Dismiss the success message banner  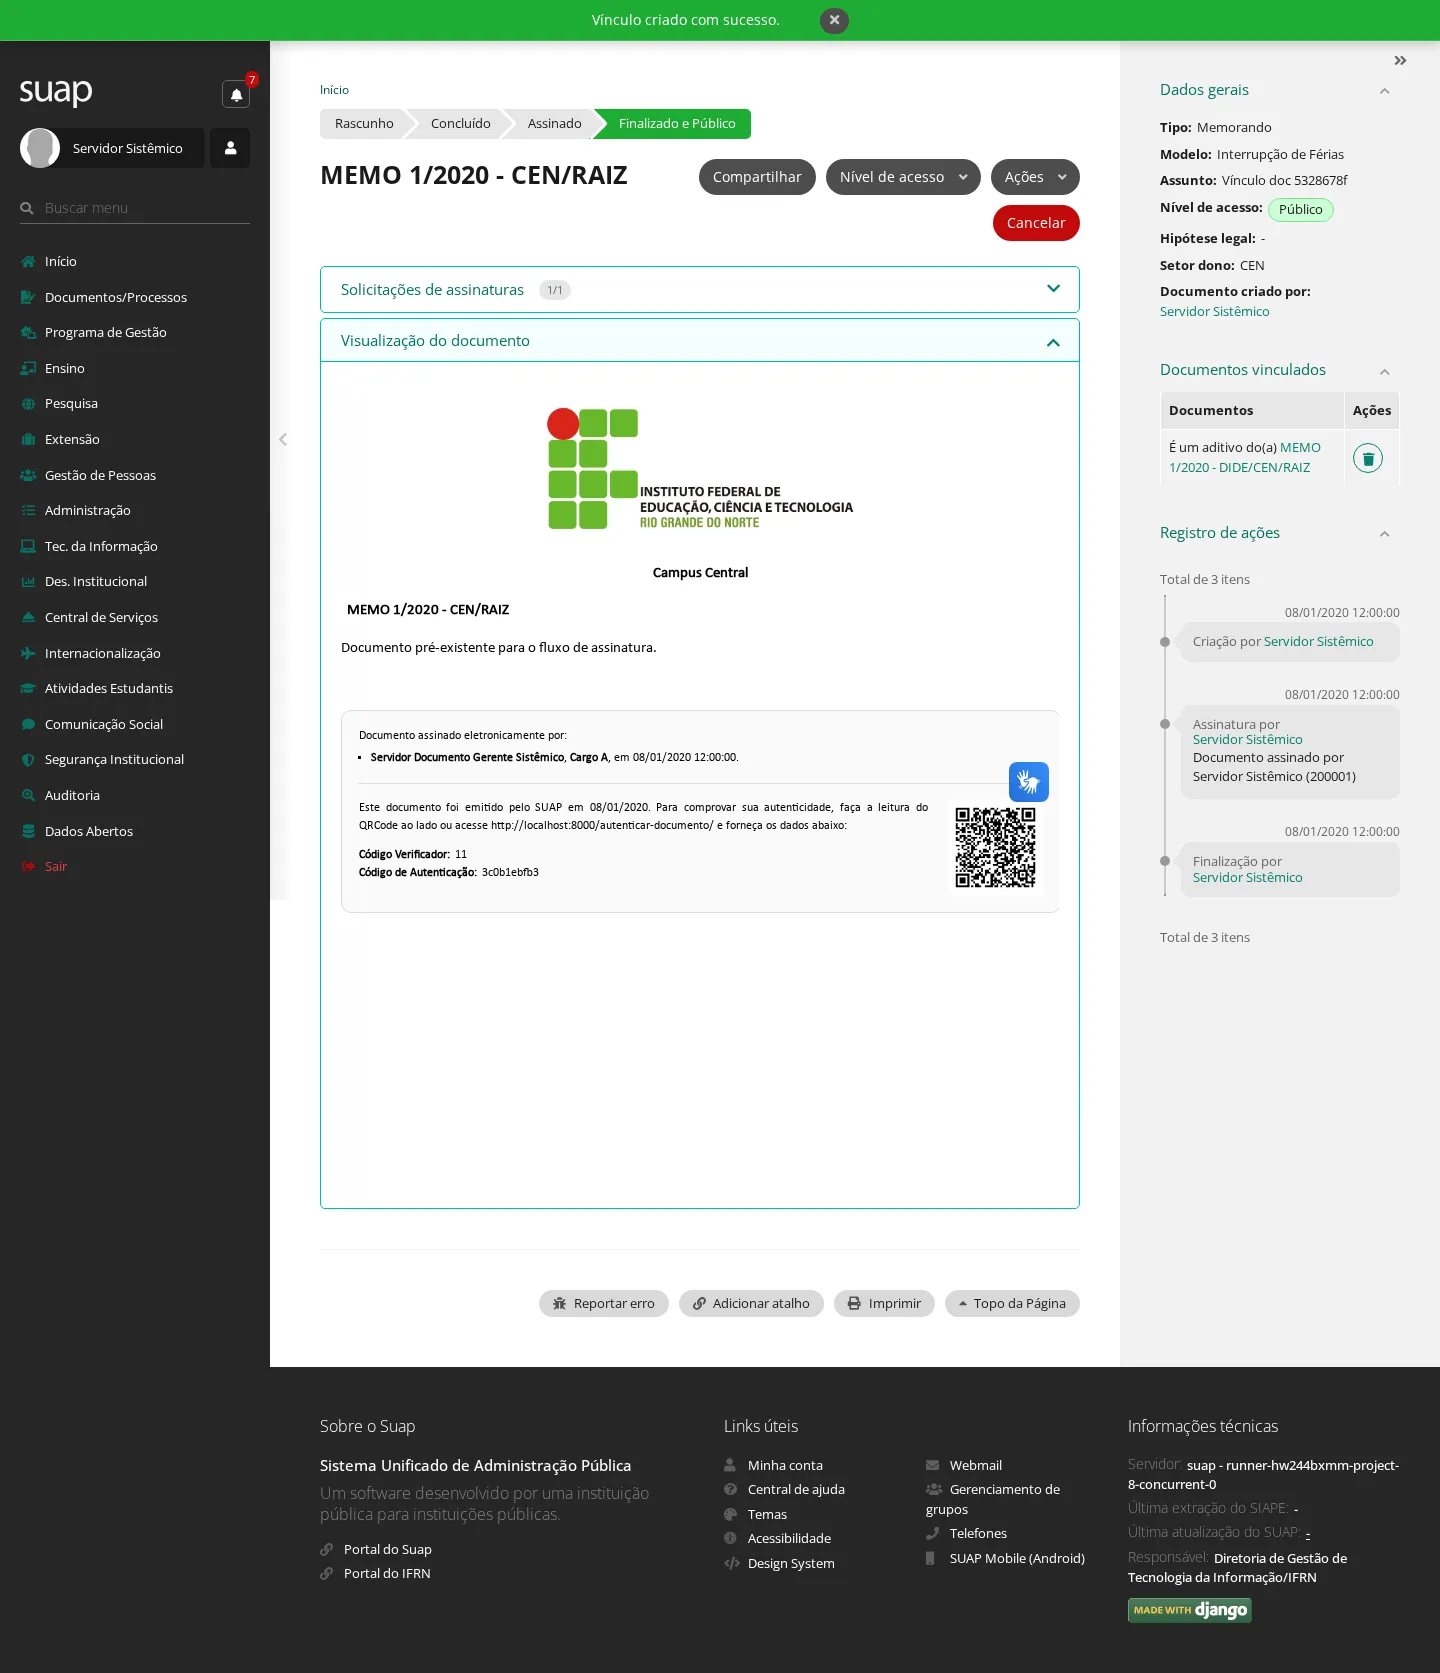(x=834, y=20)
